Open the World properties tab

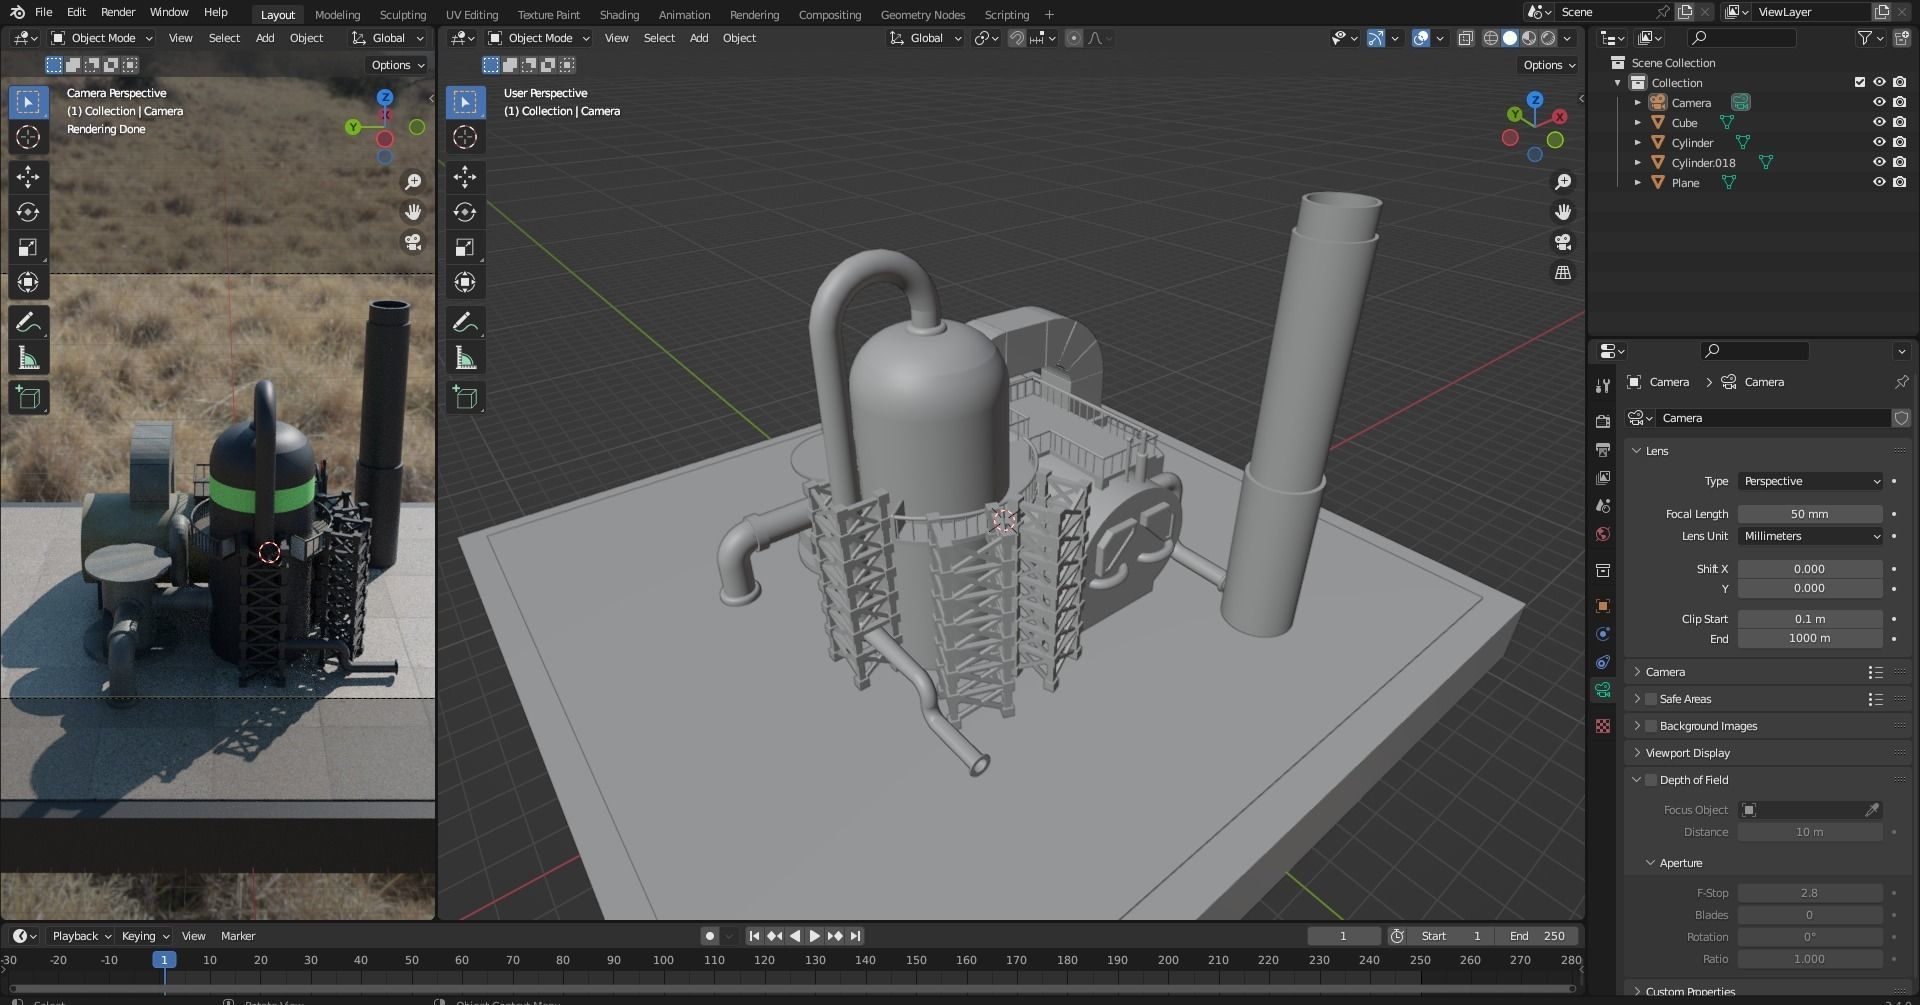[x=1603, y=533]
